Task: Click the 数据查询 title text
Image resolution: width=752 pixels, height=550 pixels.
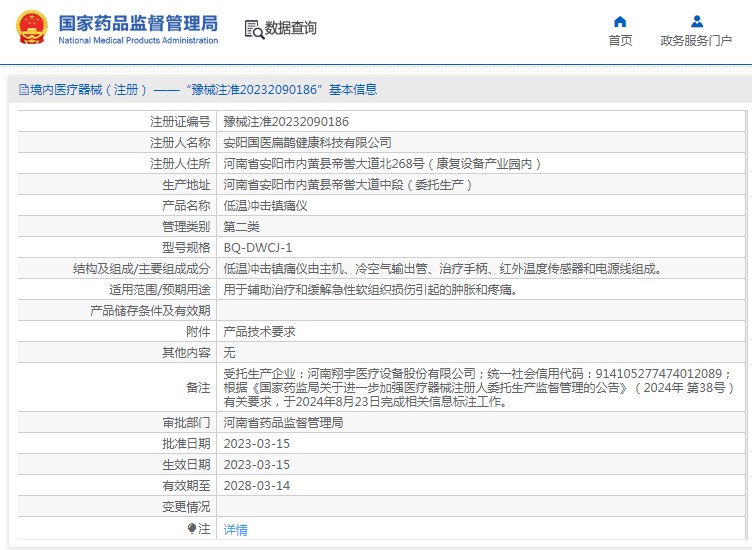Action: [x=290, y=29]
